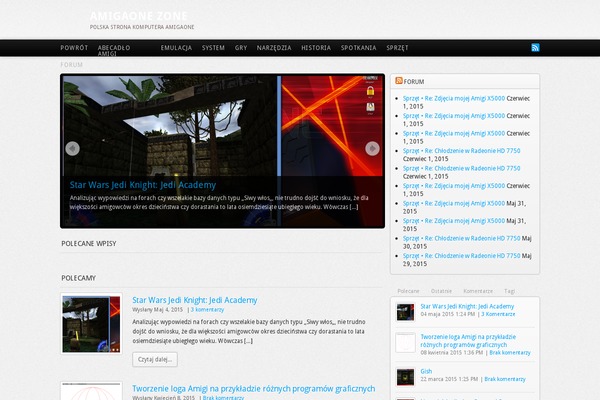The width and height of the screenshot is (600, 400).
Task: Click the orange RSS icon beside FORUM heading
Action: (x=399, y=80)
